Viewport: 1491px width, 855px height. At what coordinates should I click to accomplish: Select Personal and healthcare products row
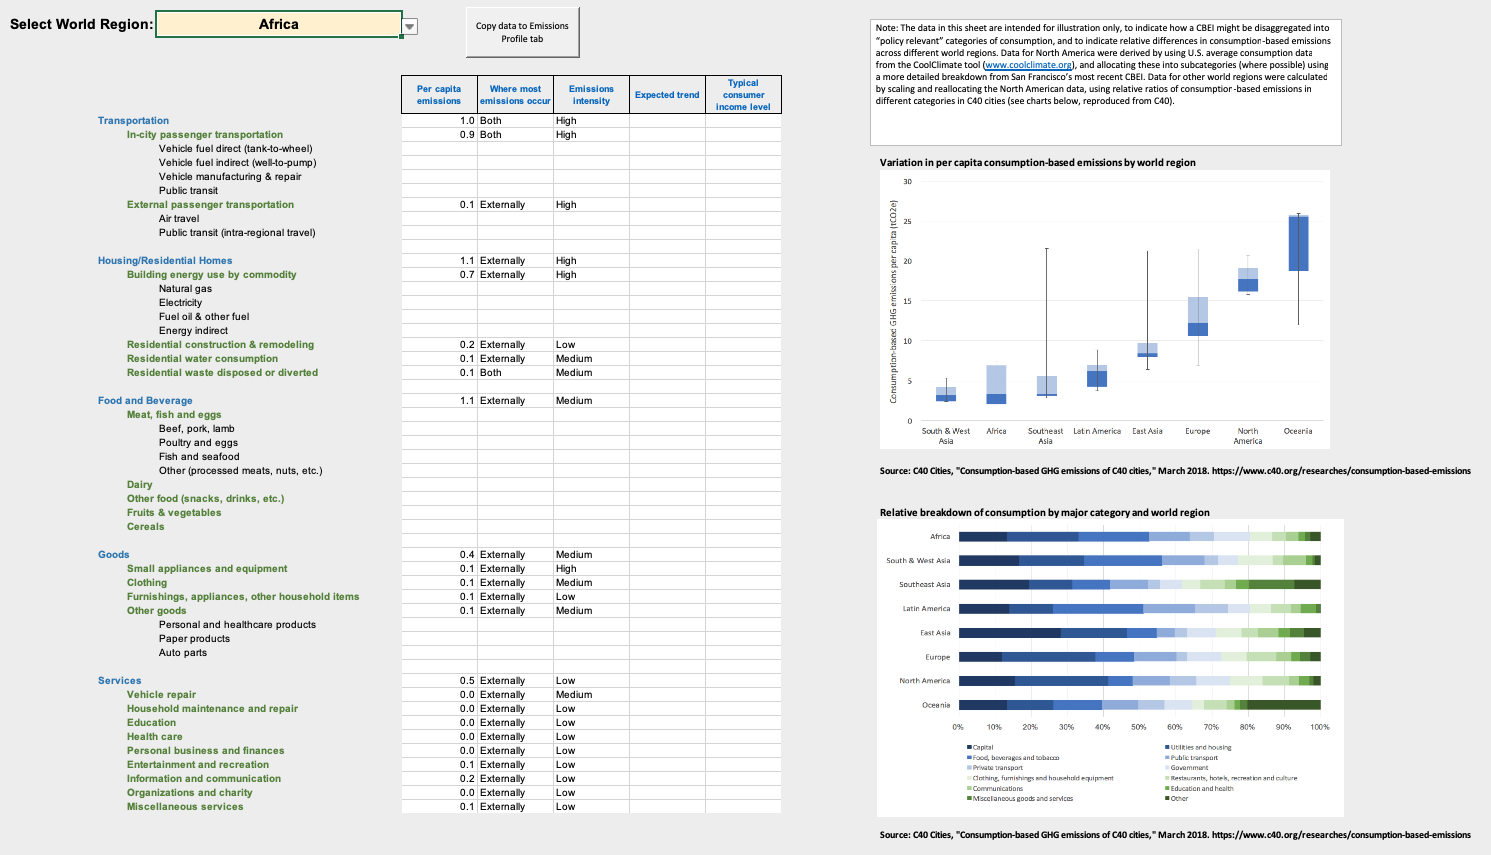coord(237,624)
